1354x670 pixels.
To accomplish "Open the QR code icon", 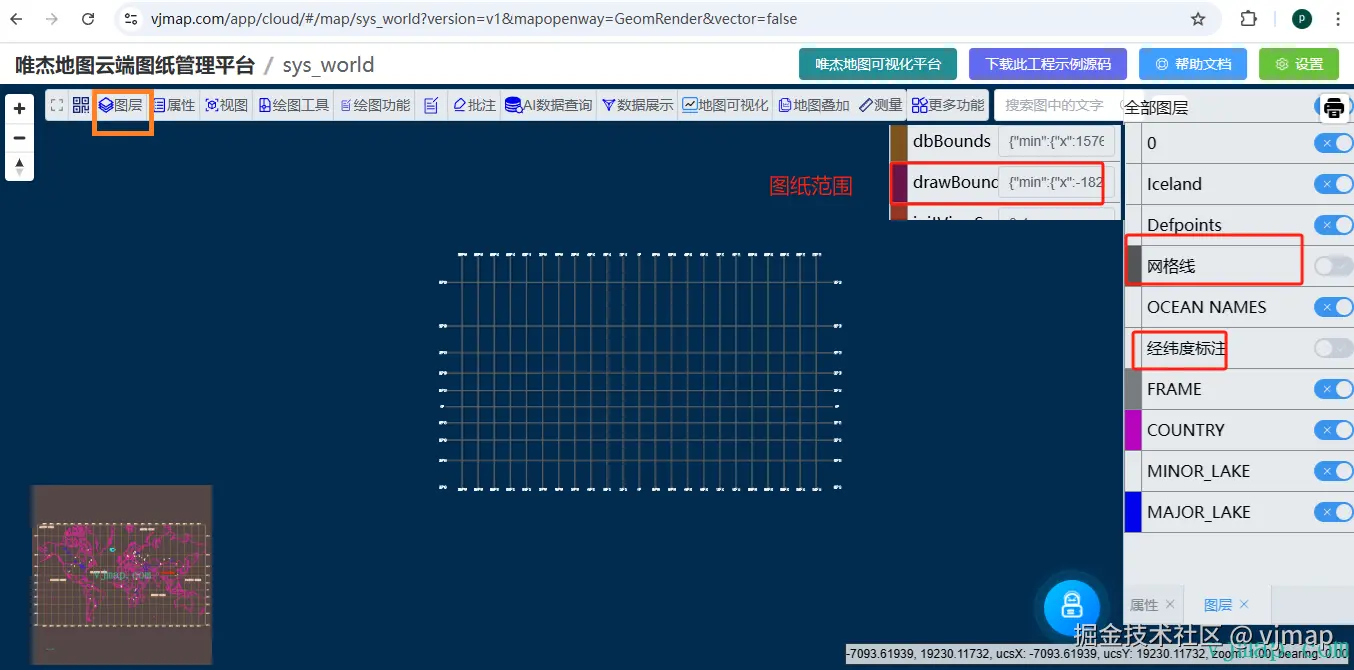I will (81, 105).
